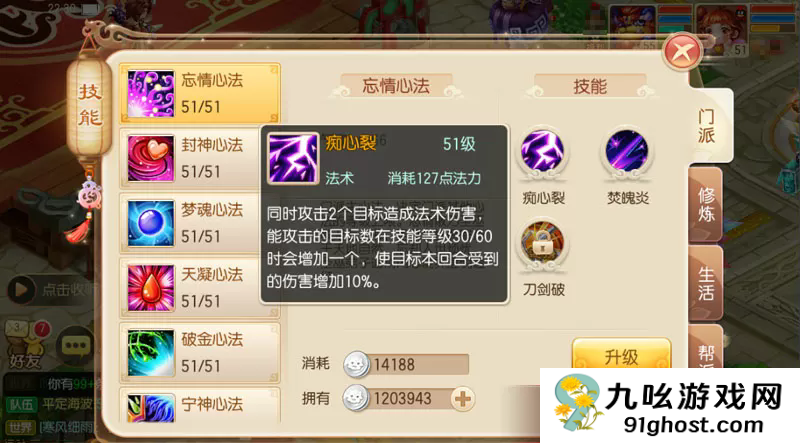Open the 宁神心法 entry
Image resolution: width=800 pixels, height=443 pixels.
200,405
